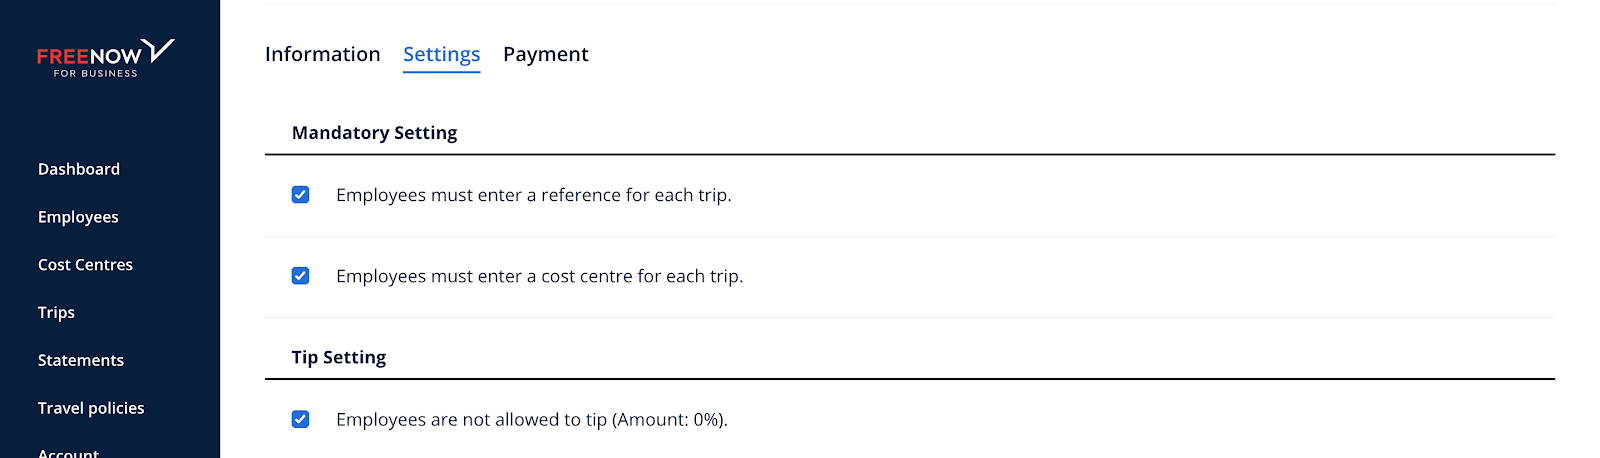Toggle the cost centre requirement checkbox
1600x458 pixels.
(300, 276)
